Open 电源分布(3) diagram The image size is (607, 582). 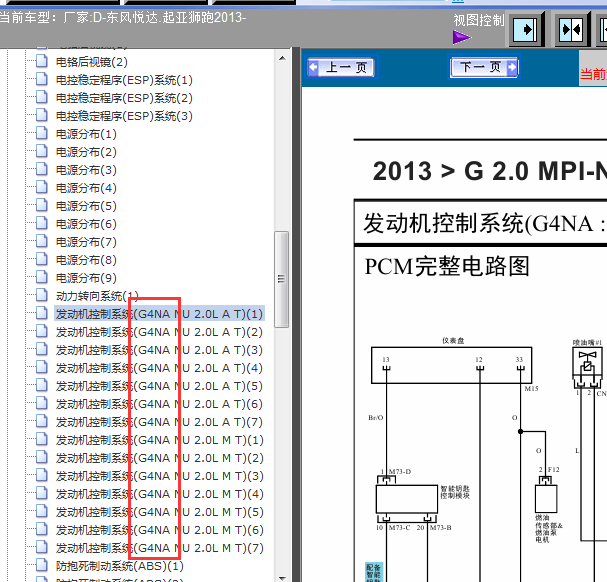(x=86, y=170)
